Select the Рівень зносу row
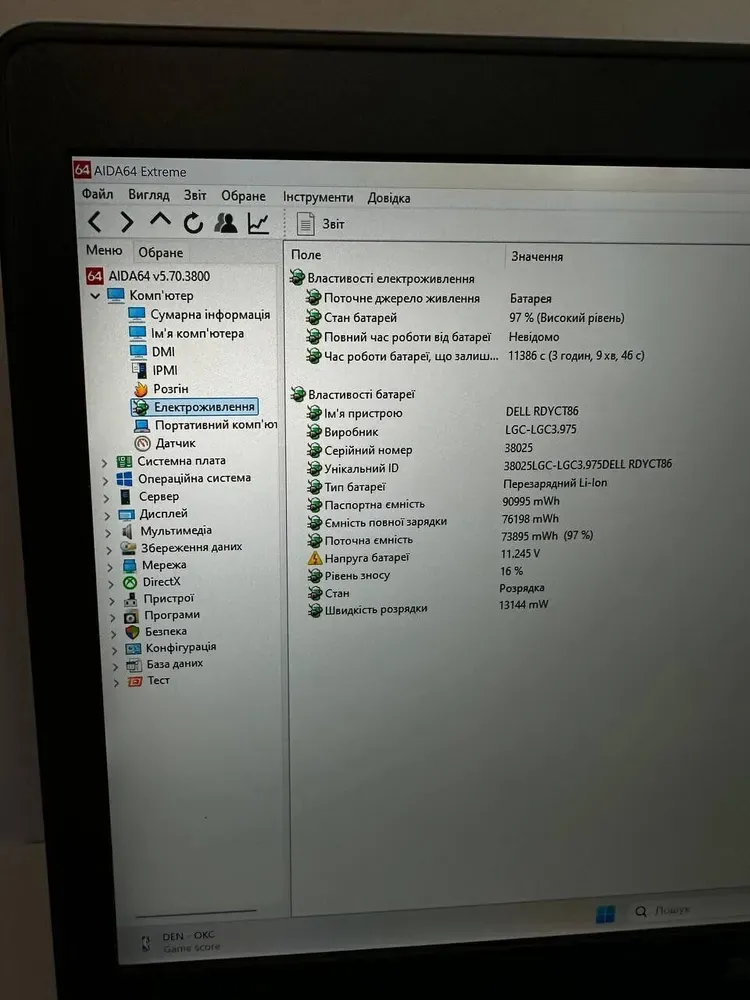This screenshot has height=1000, width=750. pos(357,575)
